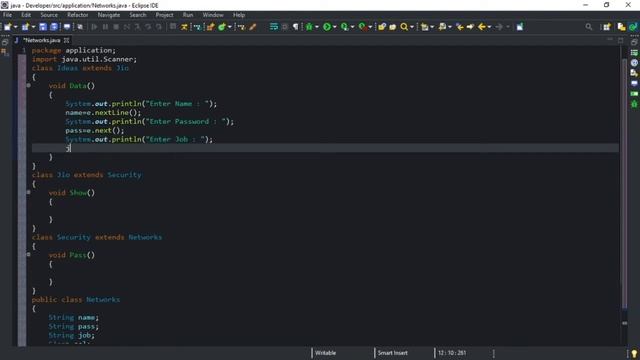Click the Coverage run icon
The height and width of the screenshot is (360, 640).
pyautogui.click(x=344, y=27)
